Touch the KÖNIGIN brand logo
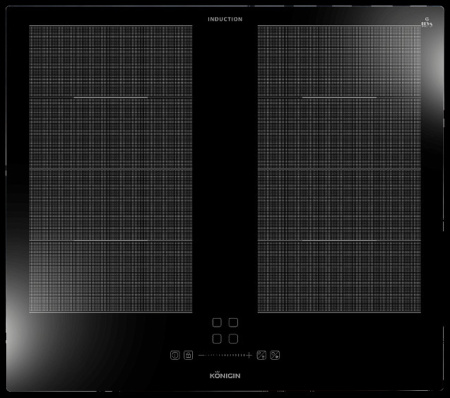450x398 pixels. pyautogui.click(x=225, y=375)
